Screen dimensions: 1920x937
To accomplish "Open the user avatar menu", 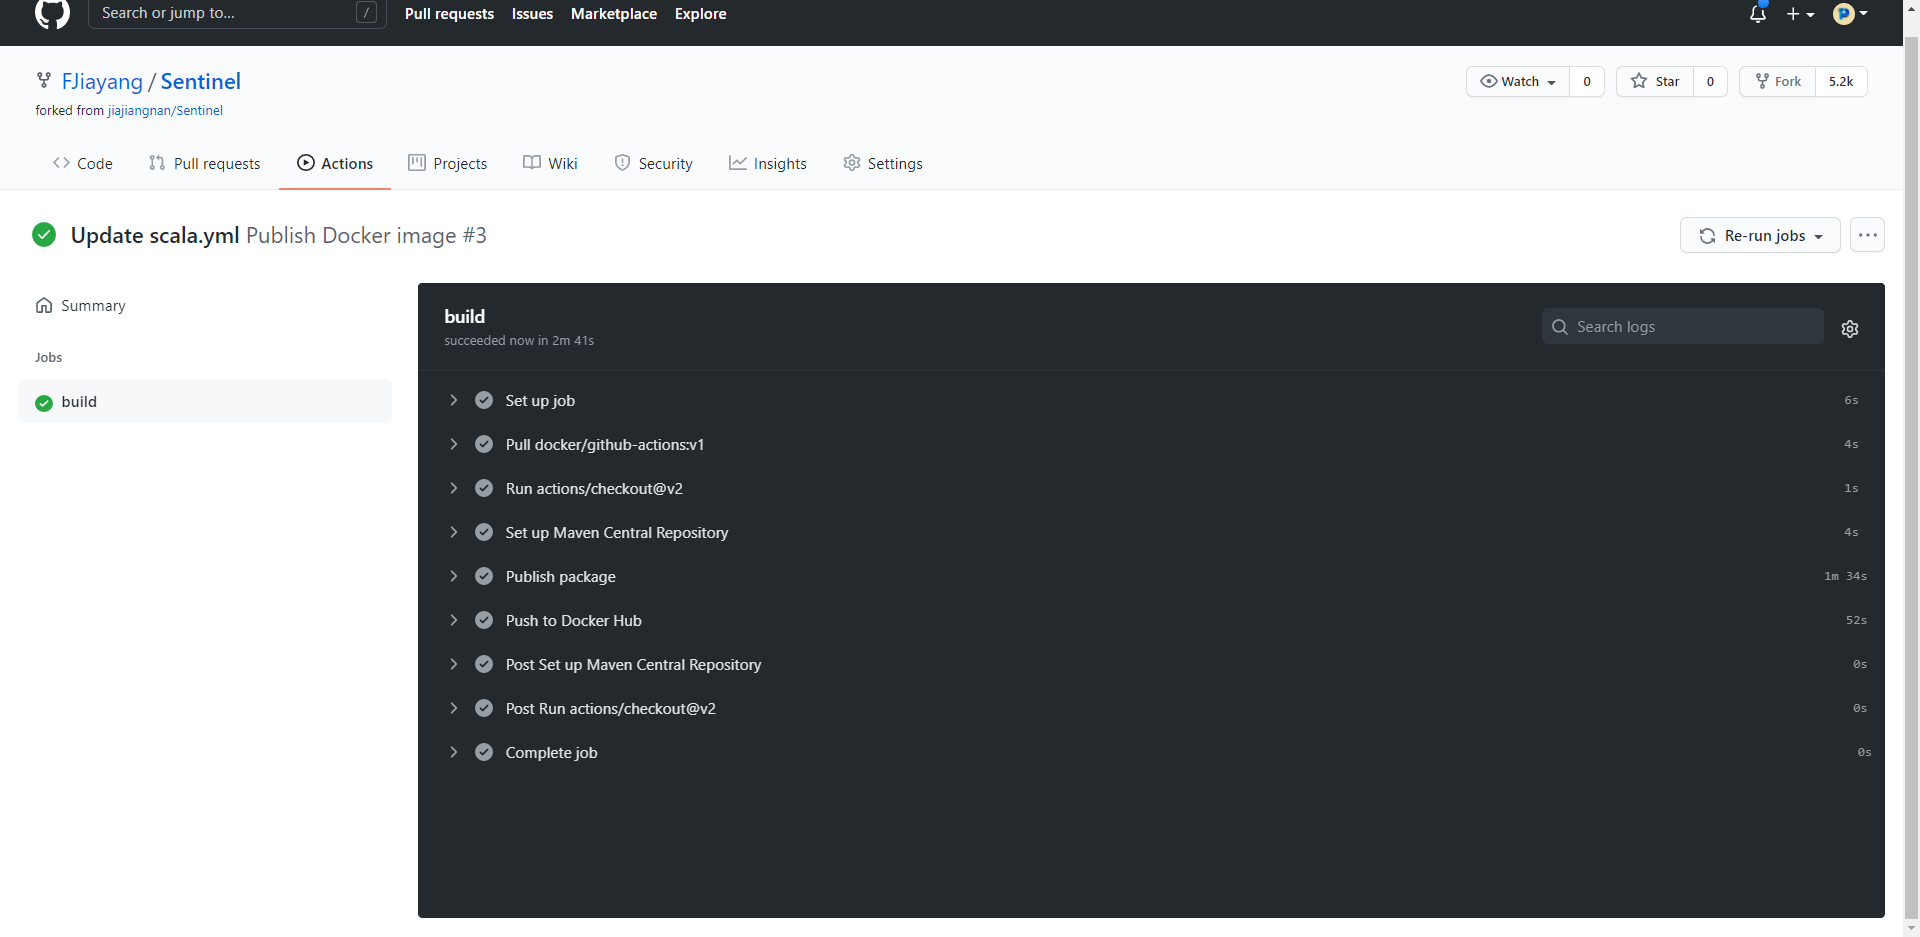I will pos(1849,14).
